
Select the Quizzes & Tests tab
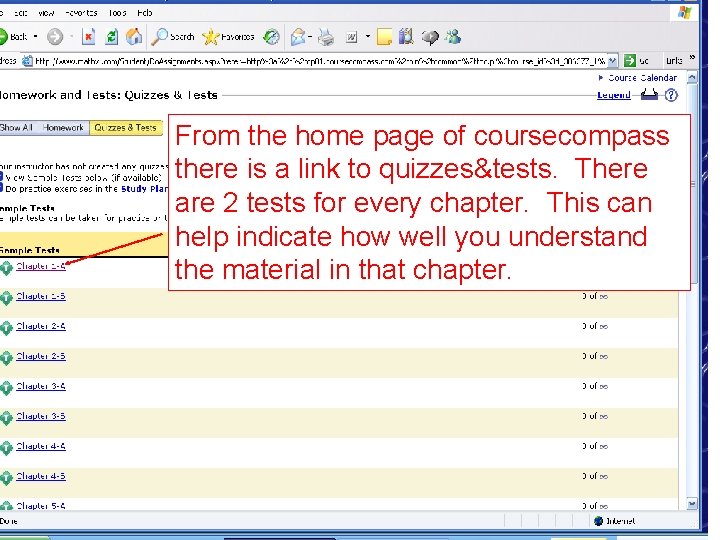tap(125, 128)
